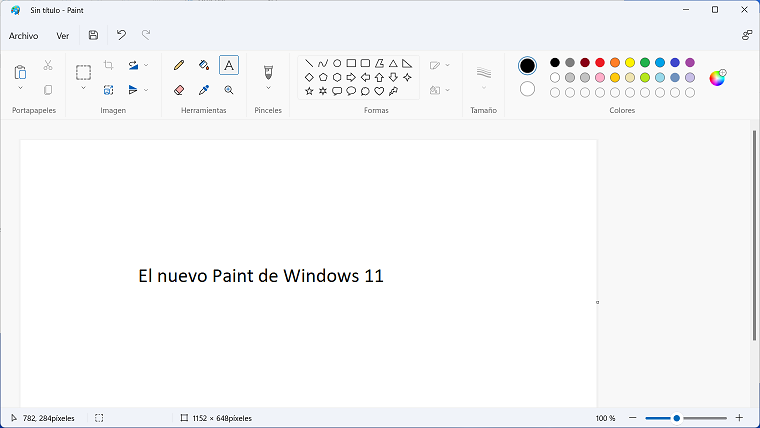Click the rectangular Selection tool
Screen dimensions: 760x428
pos(83,72)
